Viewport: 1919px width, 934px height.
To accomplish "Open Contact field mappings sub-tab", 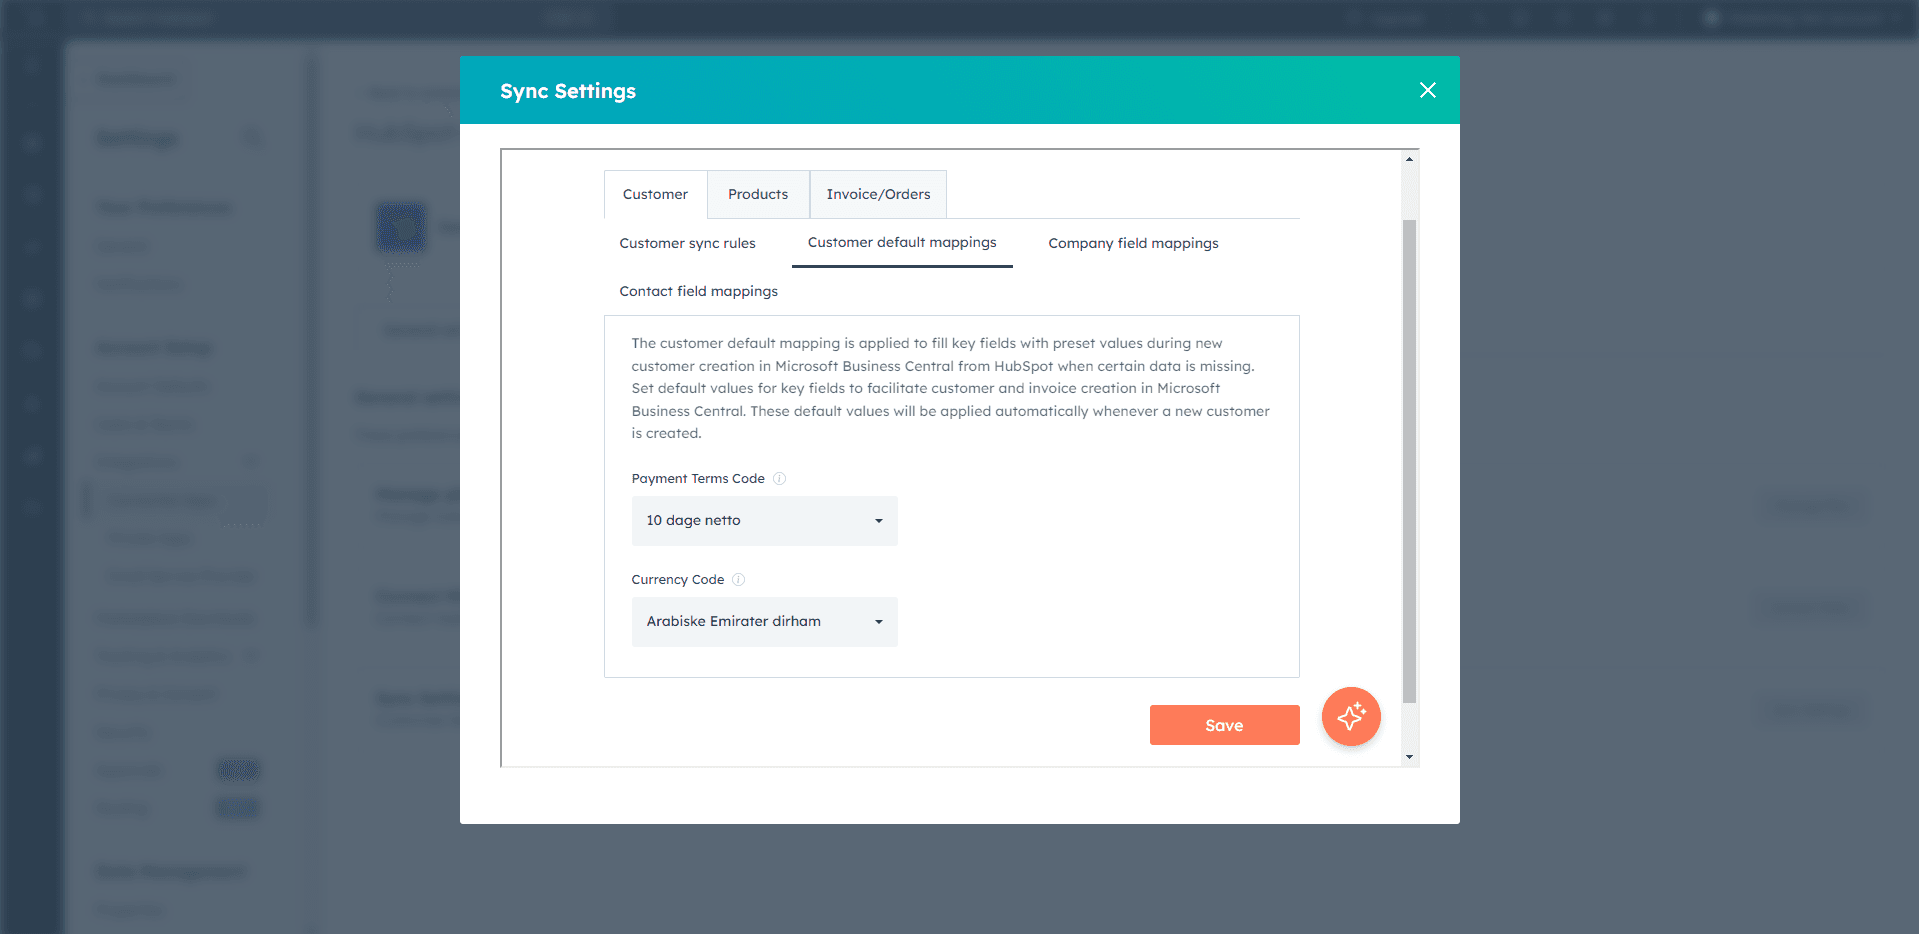I will (698, 291).
